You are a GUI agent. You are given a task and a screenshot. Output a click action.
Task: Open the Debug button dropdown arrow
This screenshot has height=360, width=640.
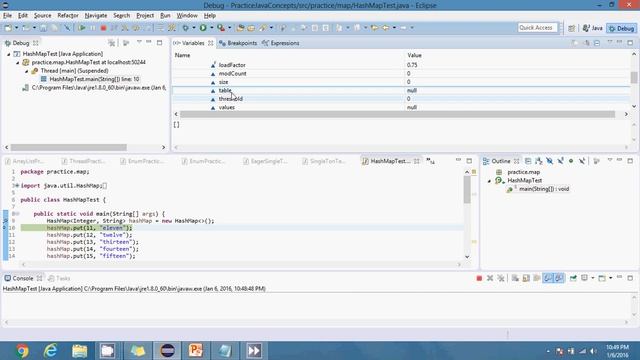(194, 28)
